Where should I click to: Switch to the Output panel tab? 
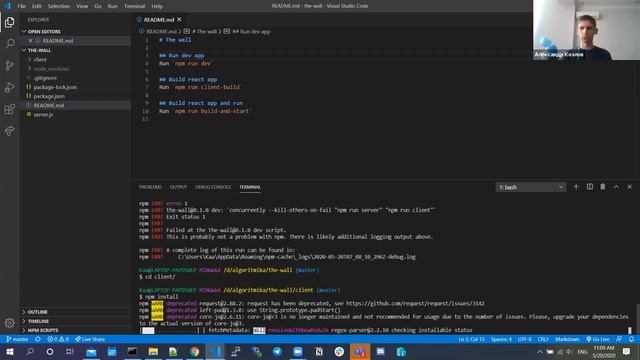pyautogui.click(x=178, y=187)
